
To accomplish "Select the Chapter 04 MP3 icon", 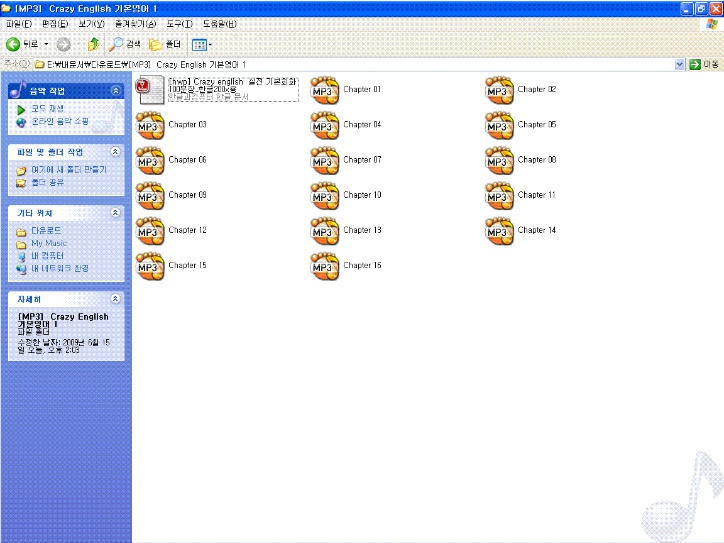I will 325,125.
